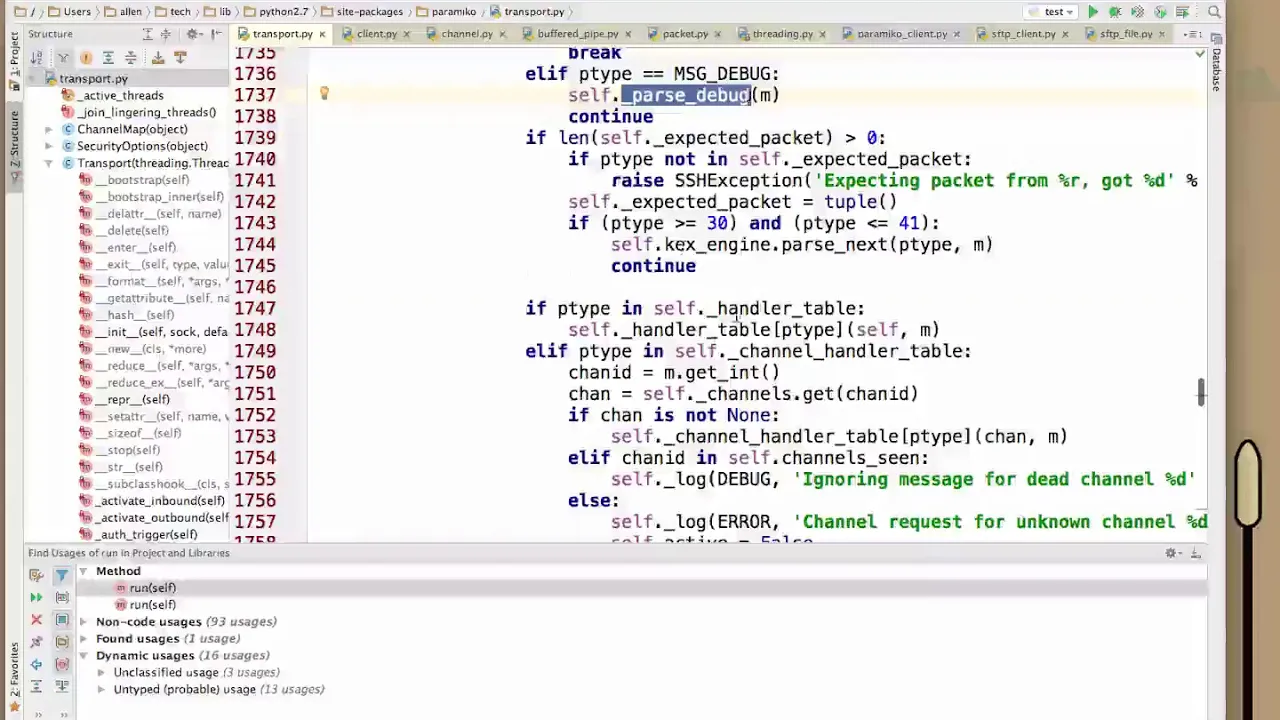1280x720 pixels.
Task: Click site-packages folder in breadcrumb
Action: pyautogui.click(x=362, y=12)
